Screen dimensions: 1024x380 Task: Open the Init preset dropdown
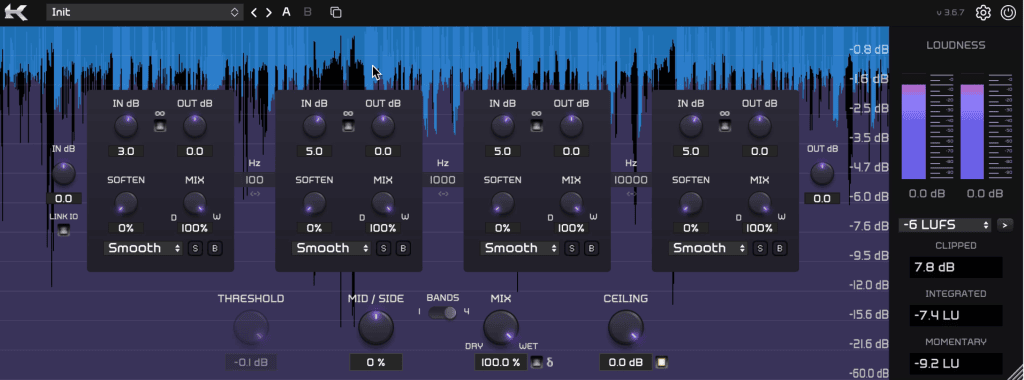pyautogui.click(x=144, y=12)
